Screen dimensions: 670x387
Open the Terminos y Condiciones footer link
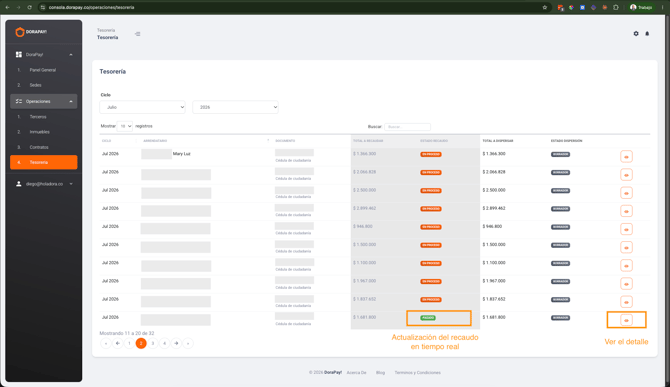click(x=417, y=372)
